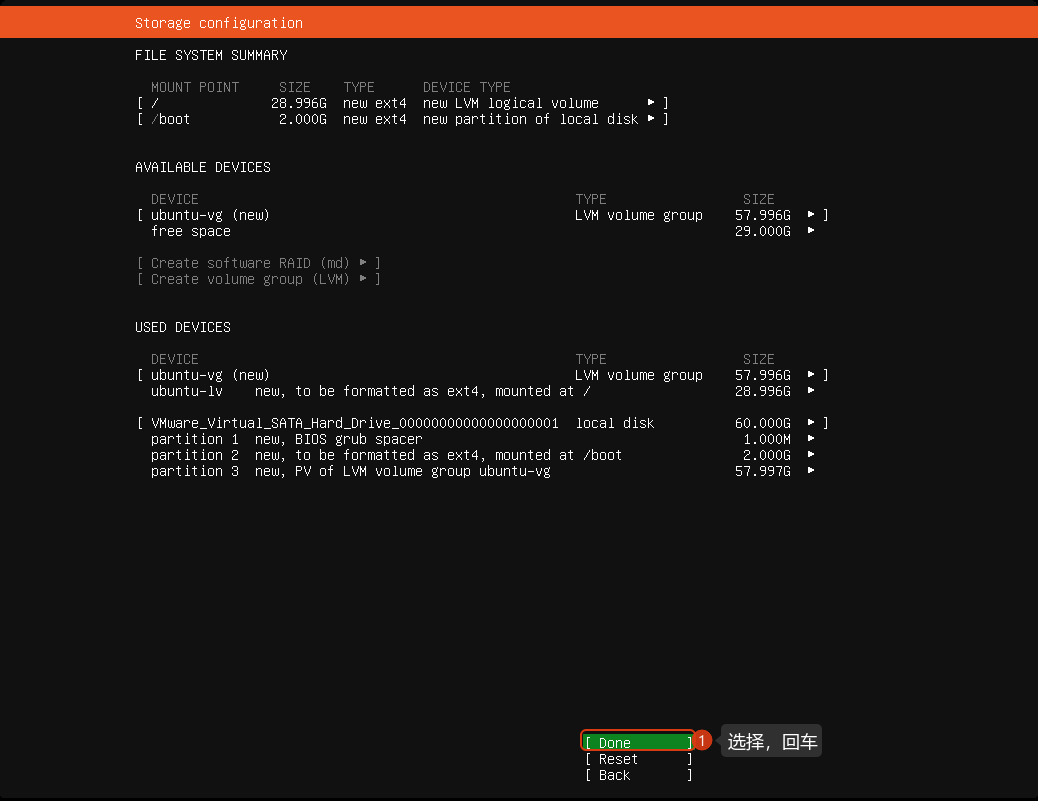The height and width of the screenshot is (801, 1038).
Task: Open the ubuntu-lv logical volume row
Action: 483,391
